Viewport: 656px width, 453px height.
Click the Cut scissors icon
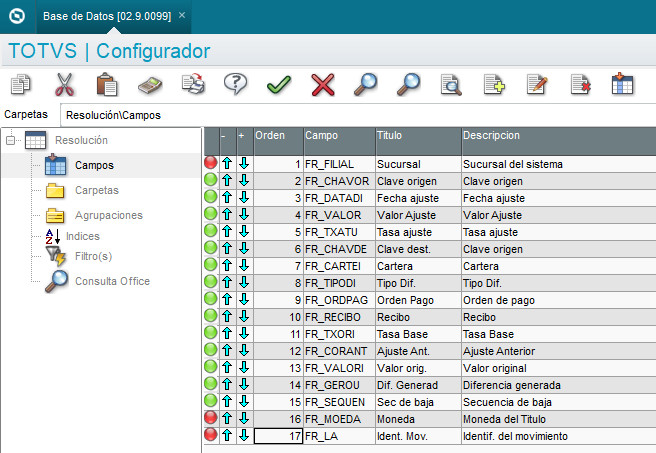coord(64,84)
